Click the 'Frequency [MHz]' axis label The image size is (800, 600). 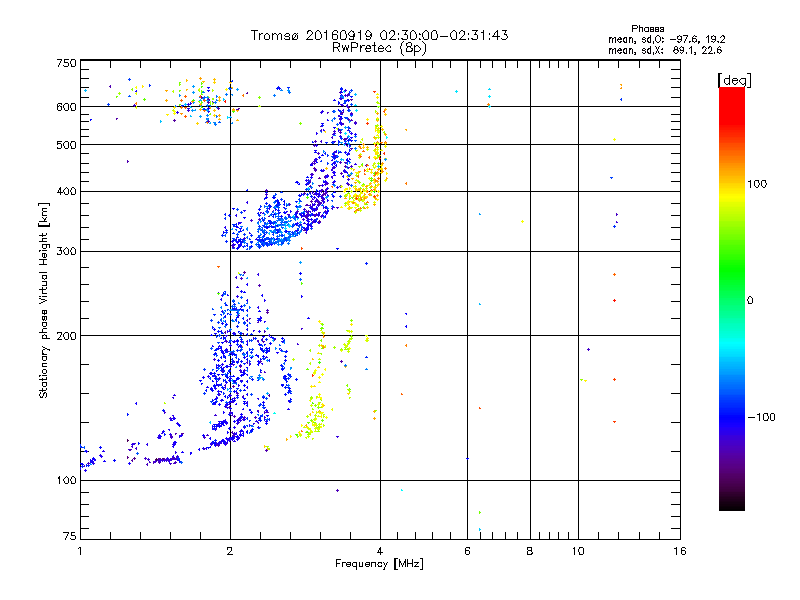[379, 564]
